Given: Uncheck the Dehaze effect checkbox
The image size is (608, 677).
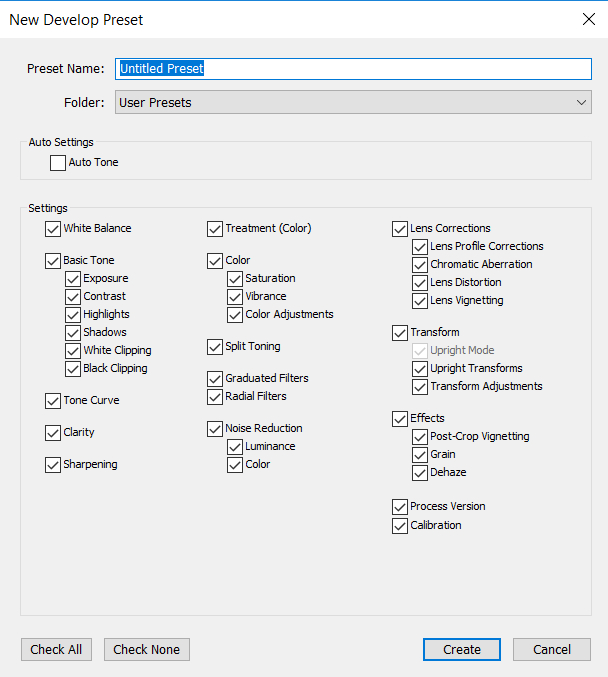Looking at the screenshot, I should click(420, 473).
